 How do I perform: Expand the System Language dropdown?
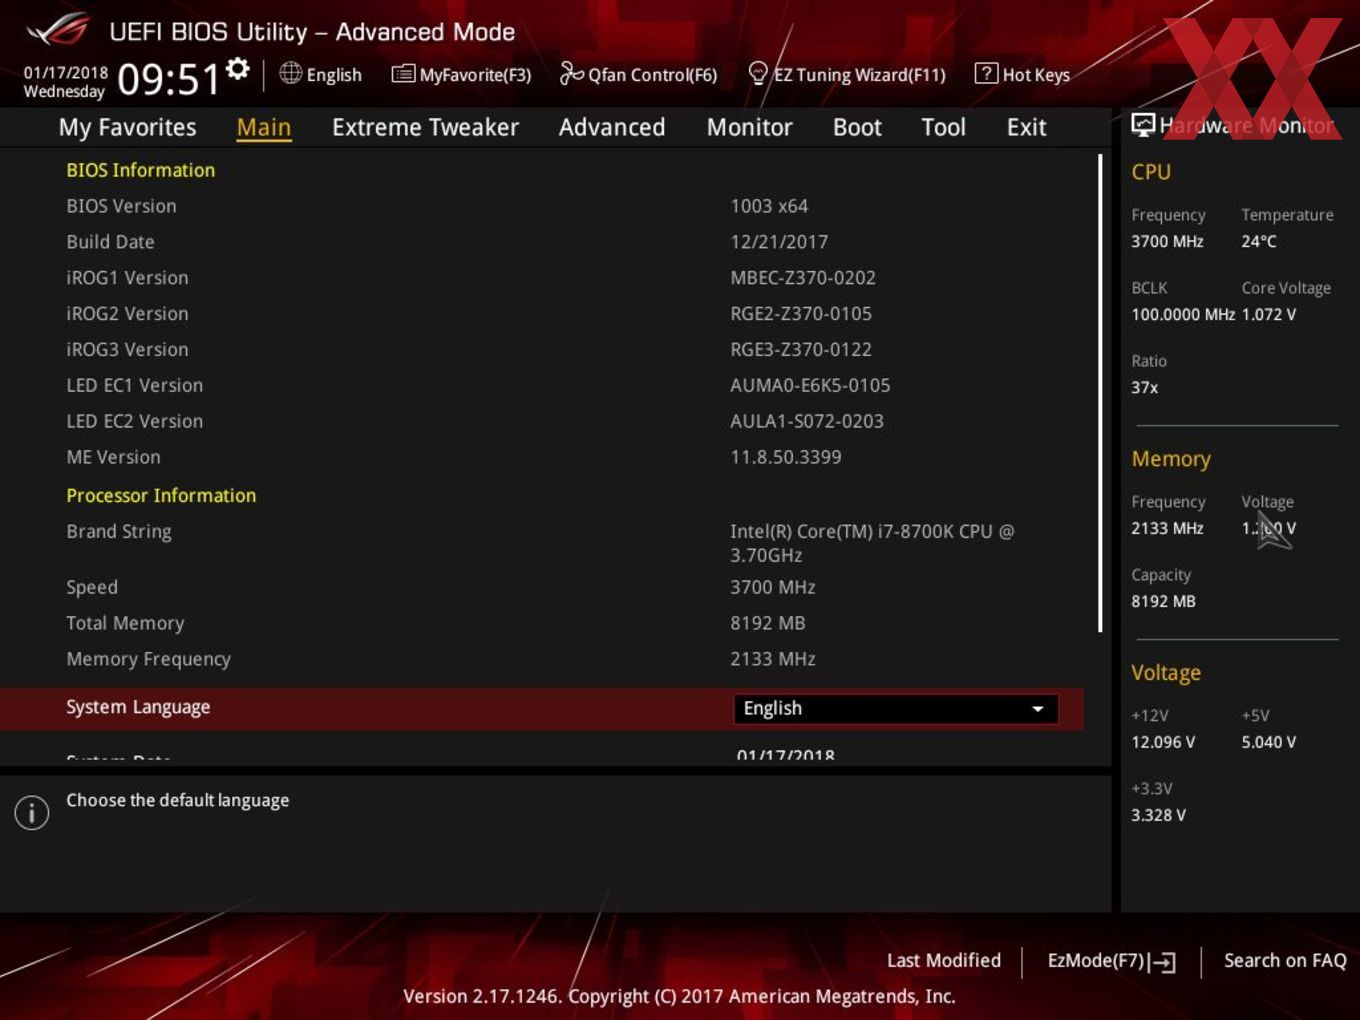(x=895, y=708)
